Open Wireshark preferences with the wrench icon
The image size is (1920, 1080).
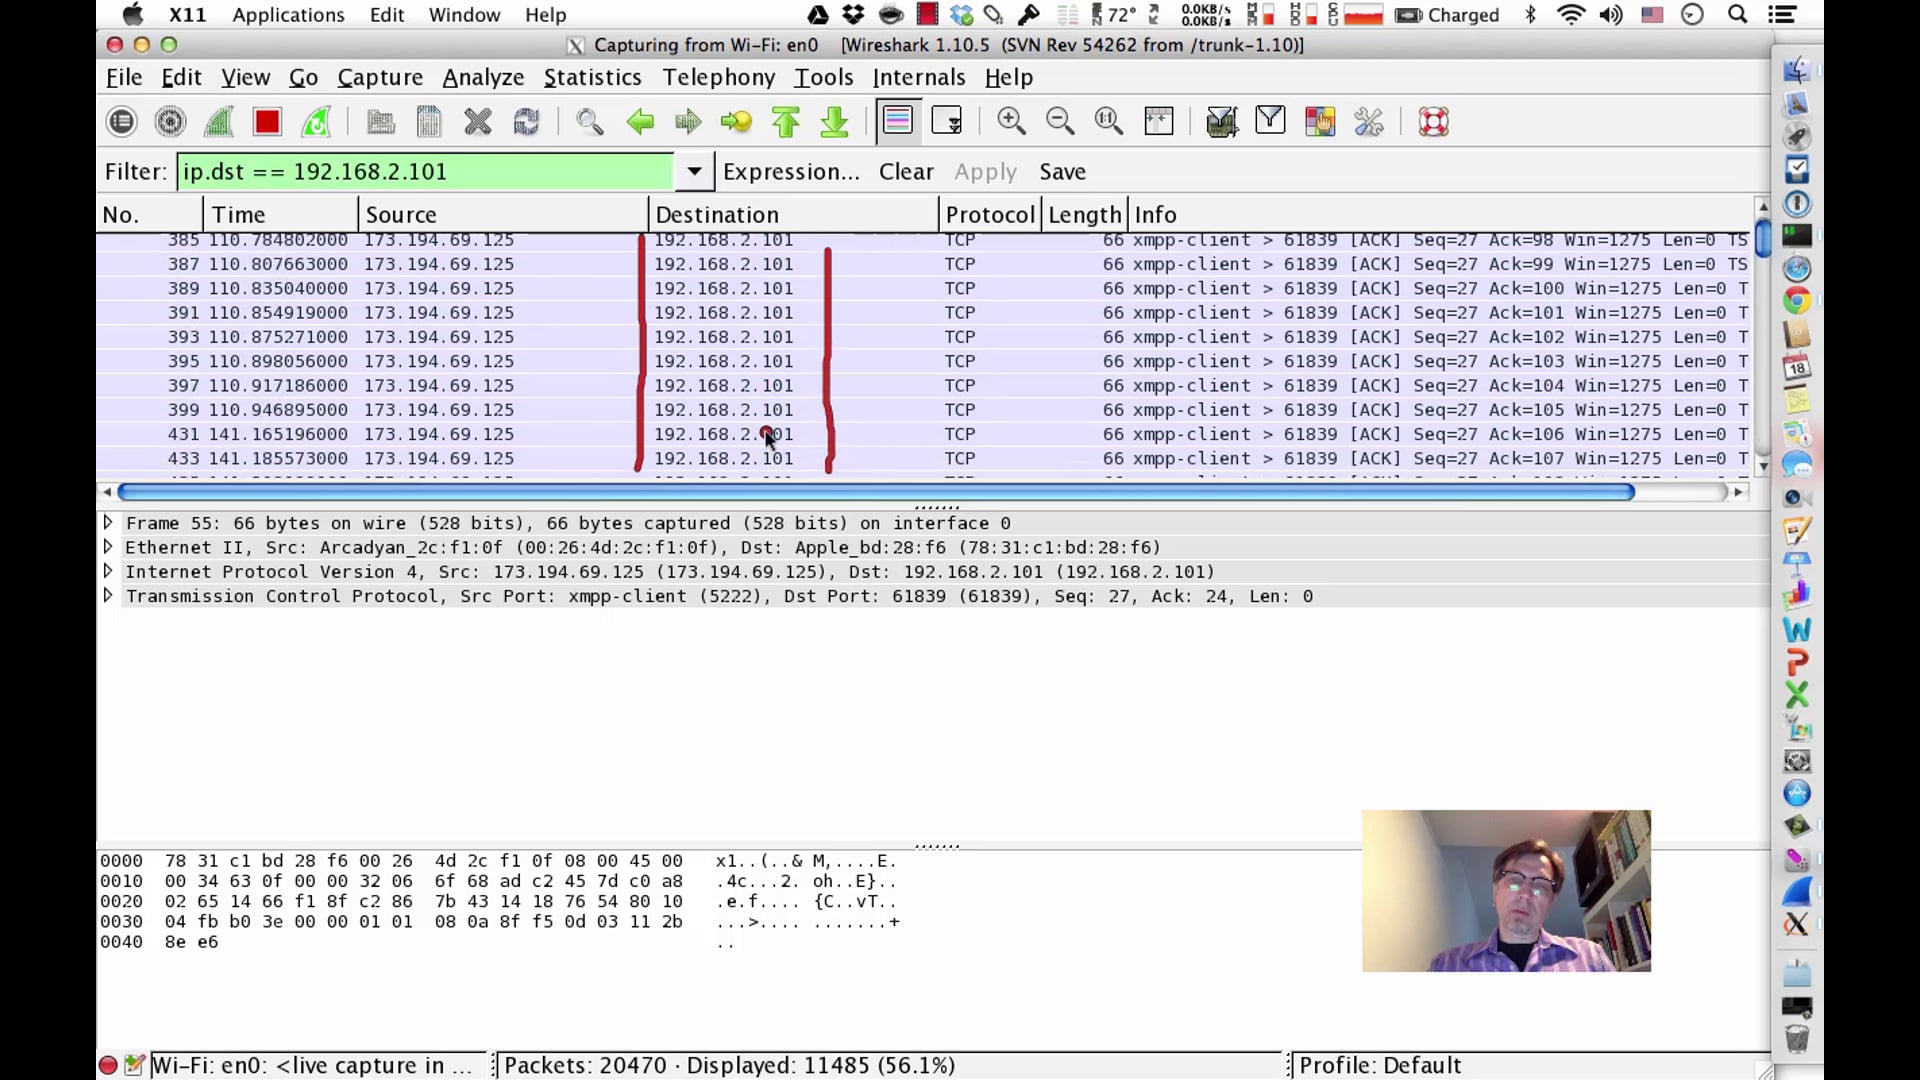click(1368, 121)
